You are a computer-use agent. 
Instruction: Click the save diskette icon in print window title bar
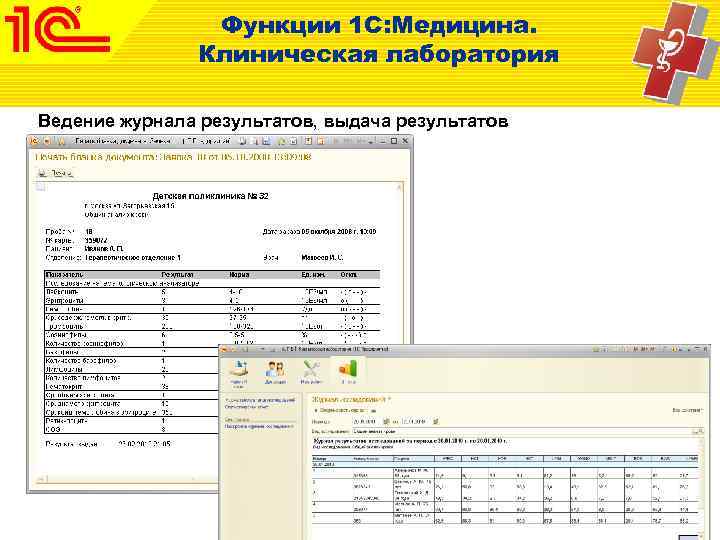pyautogui.click(x=267, y=141)
